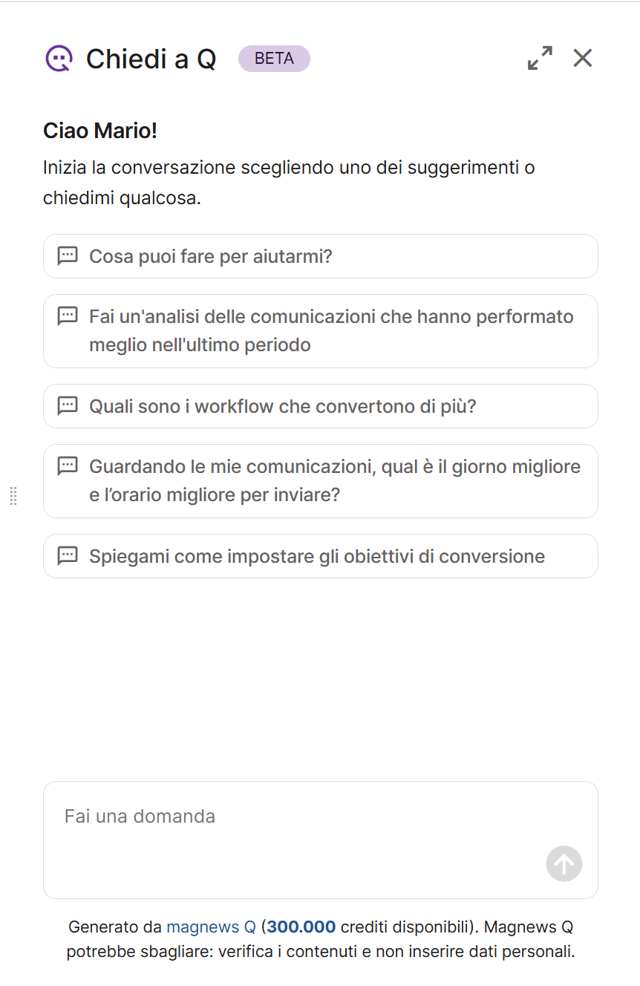Screen dimensions: 640x986
Task: Choose the best-performing communications analysis suggestion
Action: (x=330, y=331)
